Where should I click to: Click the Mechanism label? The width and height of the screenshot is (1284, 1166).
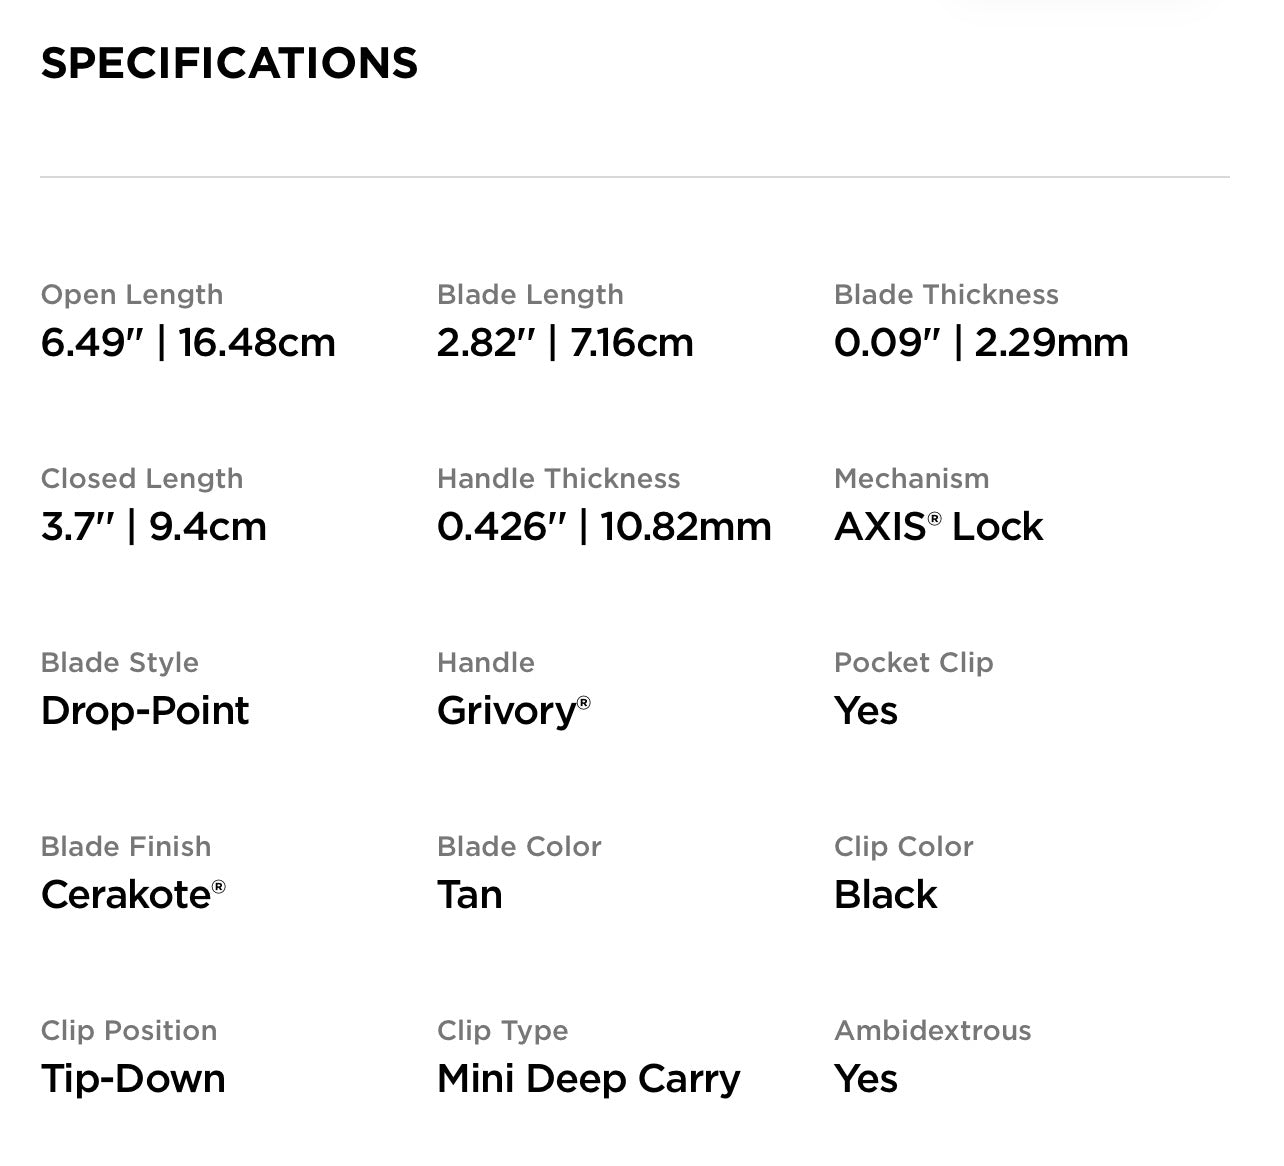point(912,479)
